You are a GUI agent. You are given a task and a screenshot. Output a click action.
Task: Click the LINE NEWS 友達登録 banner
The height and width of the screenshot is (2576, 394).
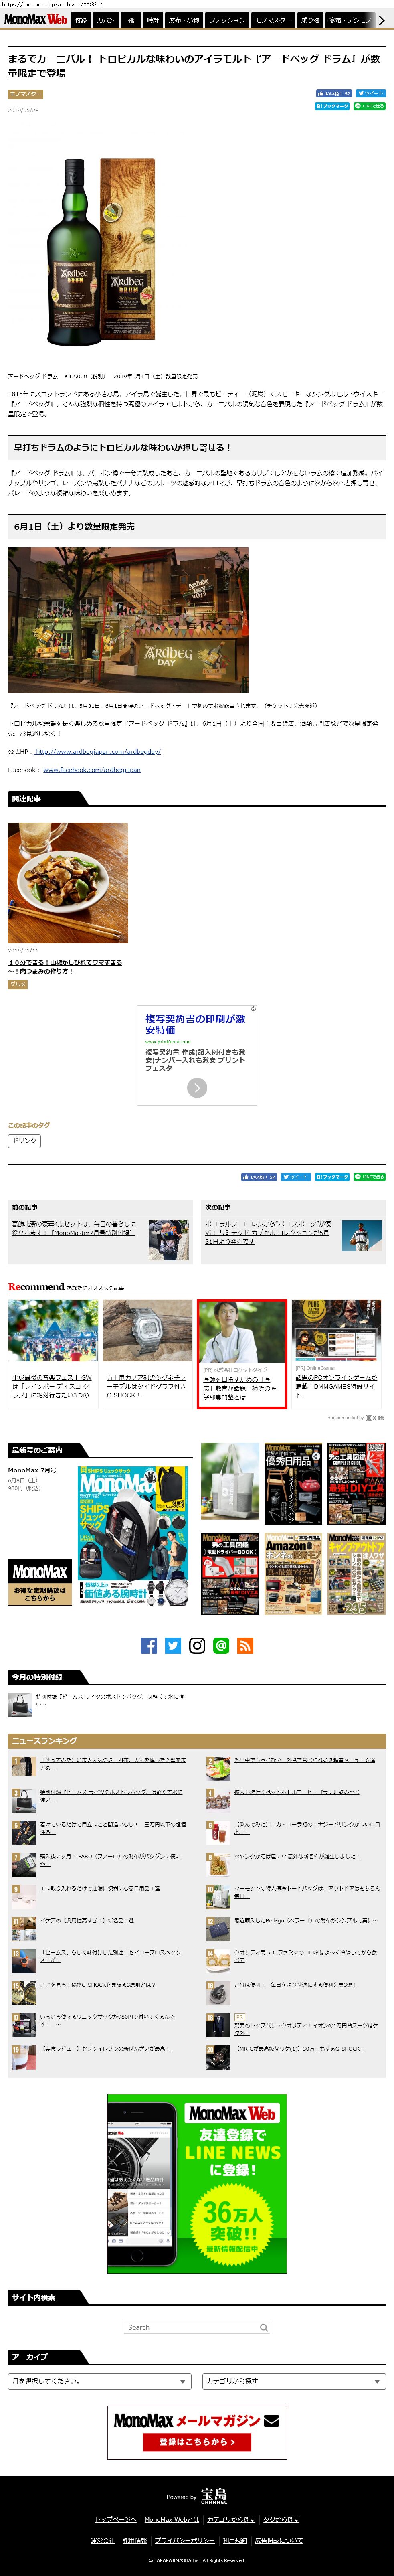(x=197, y=2183)
